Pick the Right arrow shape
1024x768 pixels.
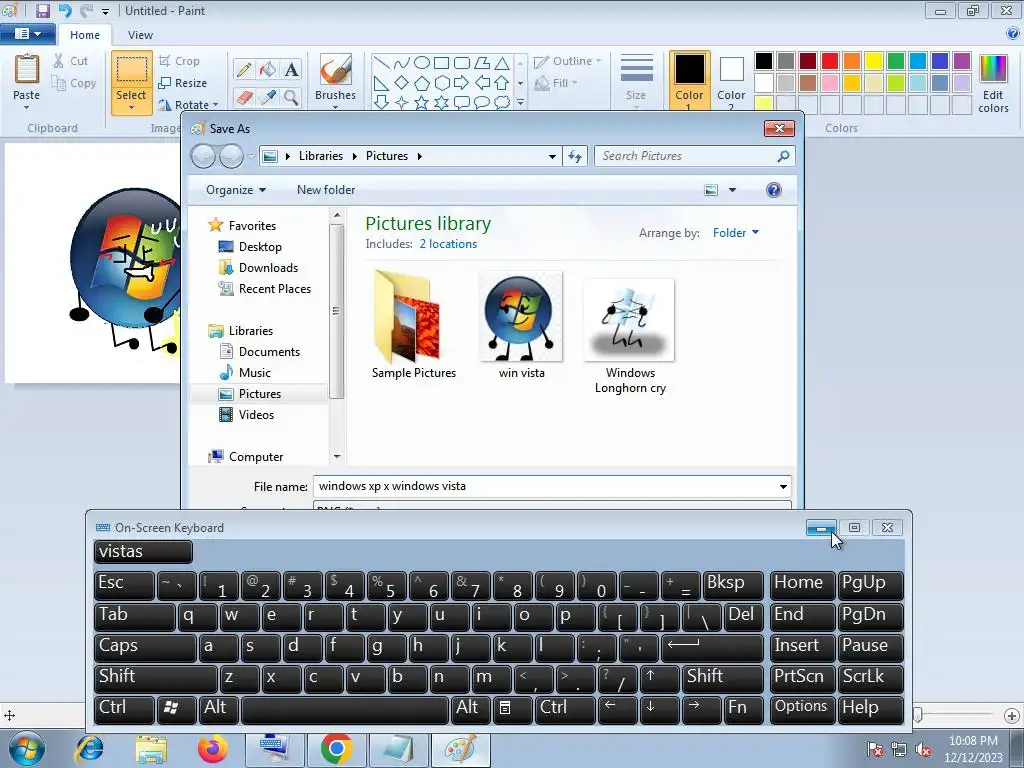click(x=461, y=83)
